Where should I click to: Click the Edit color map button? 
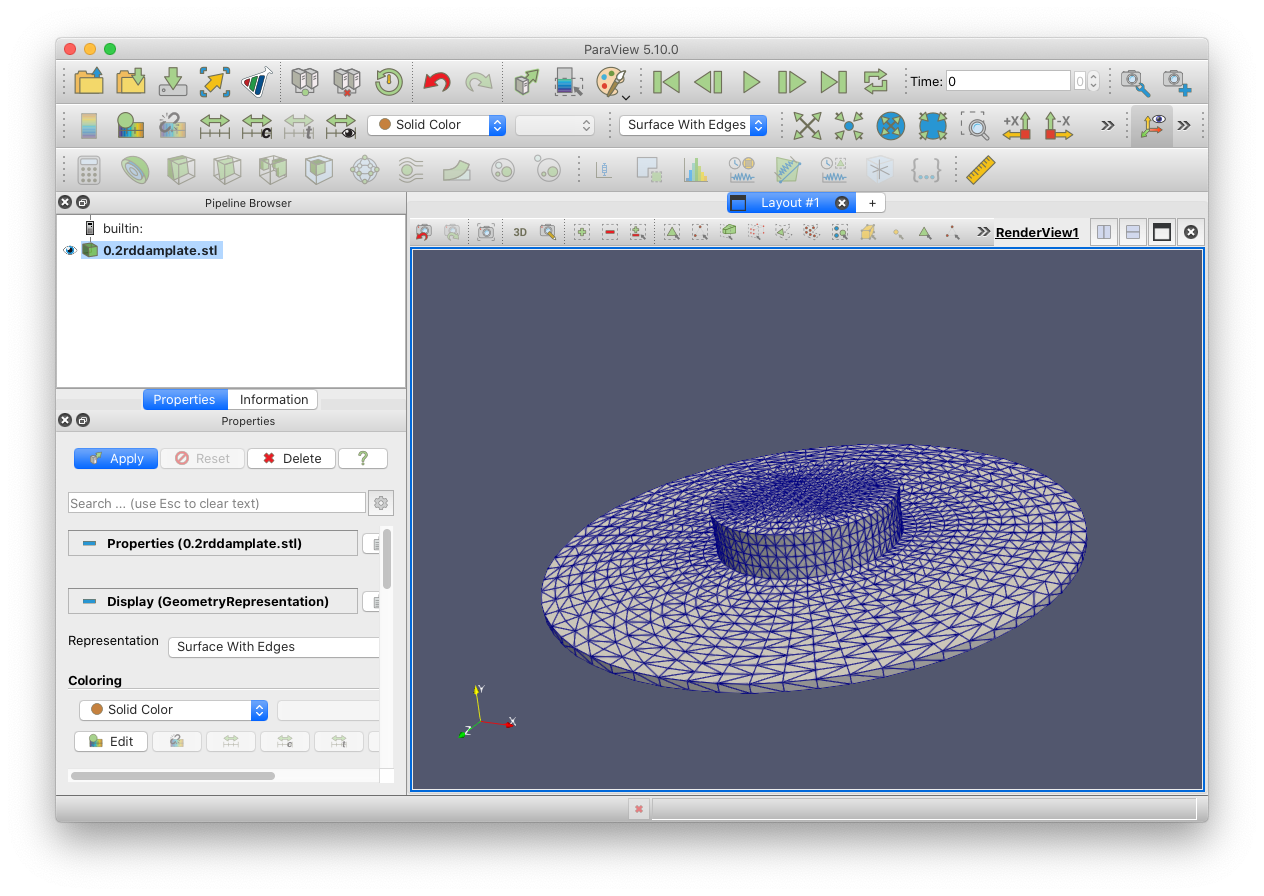click(111, 742)
